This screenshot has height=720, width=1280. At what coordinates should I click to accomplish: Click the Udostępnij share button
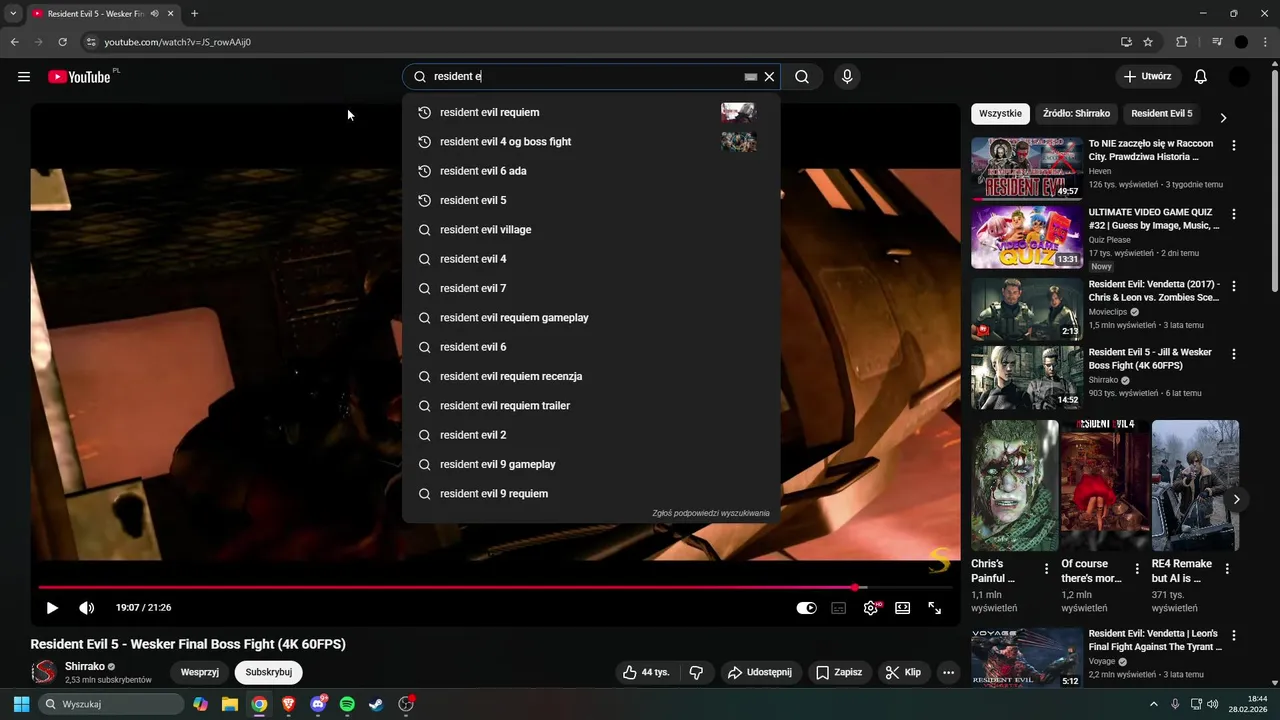(x=760, y=673)
